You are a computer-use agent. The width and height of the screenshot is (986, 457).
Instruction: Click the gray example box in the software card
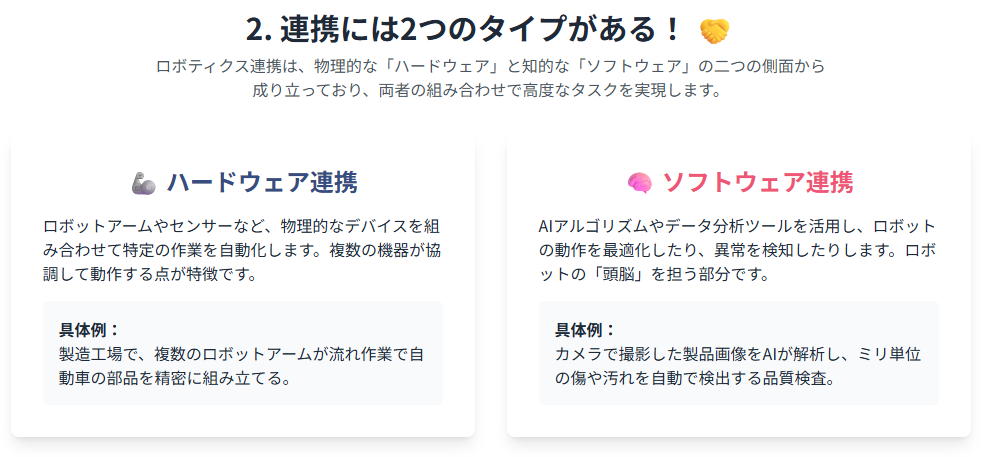click(x=739, y=353)
